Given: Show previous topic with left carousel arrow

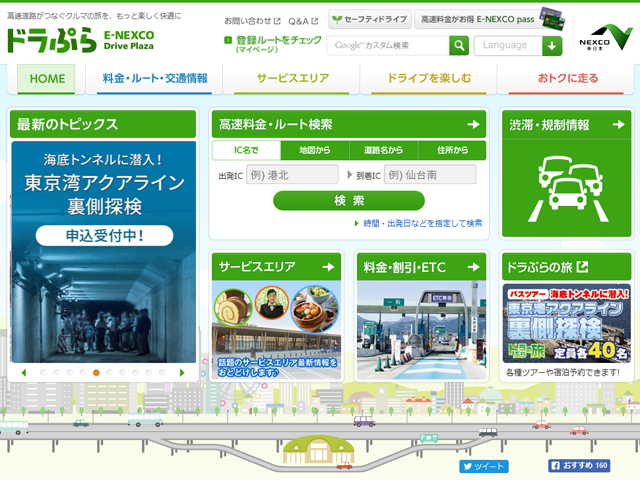Looking at the screenshot, I should 23,373.
